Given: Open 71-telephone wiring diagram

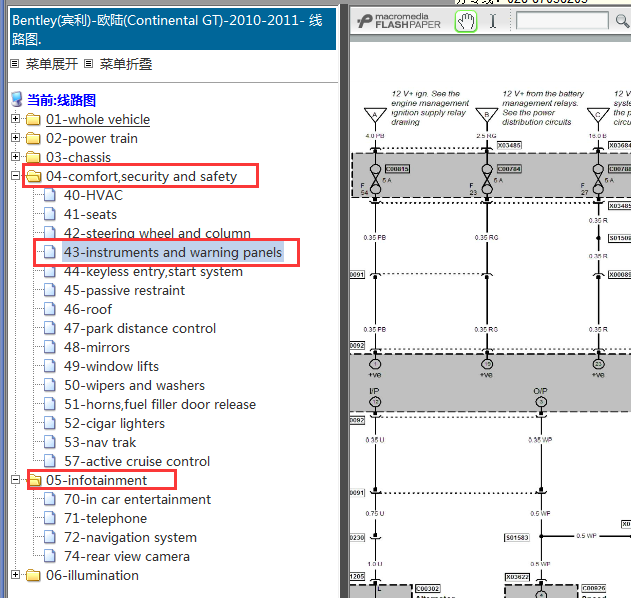Looking at the screenshot, I should coord(105,519).
